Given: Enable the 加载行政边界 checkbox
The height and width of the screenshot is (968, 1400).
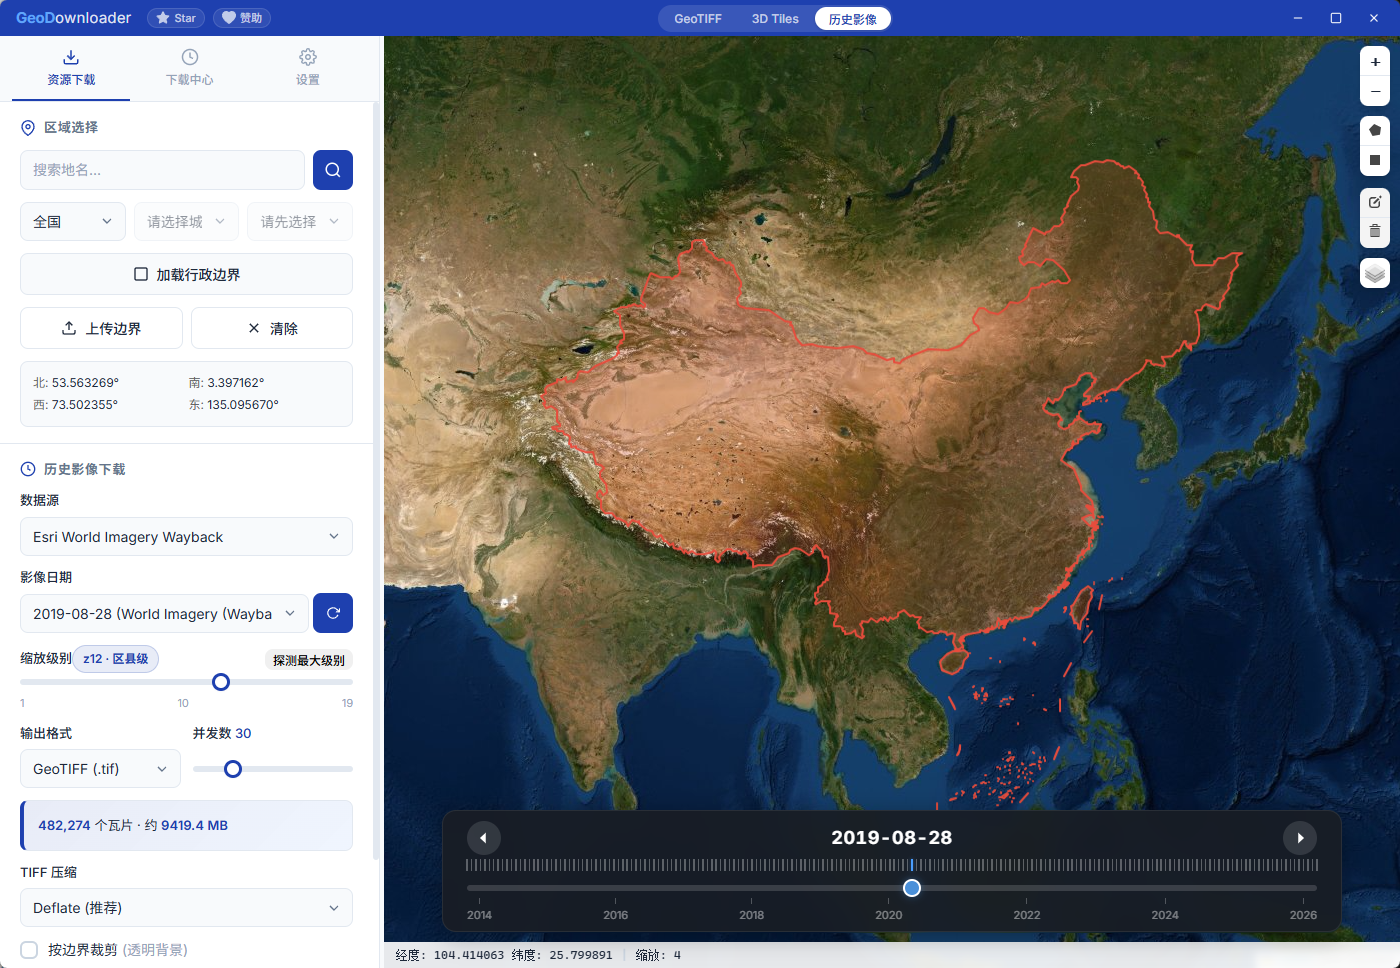Looking at the screenshot, I should point(142,274).
